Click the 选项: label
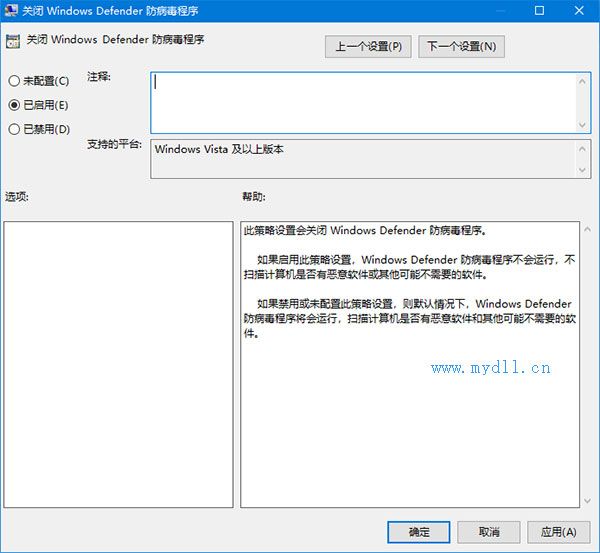This screenshot has width=600, height=553. point(16,197)
